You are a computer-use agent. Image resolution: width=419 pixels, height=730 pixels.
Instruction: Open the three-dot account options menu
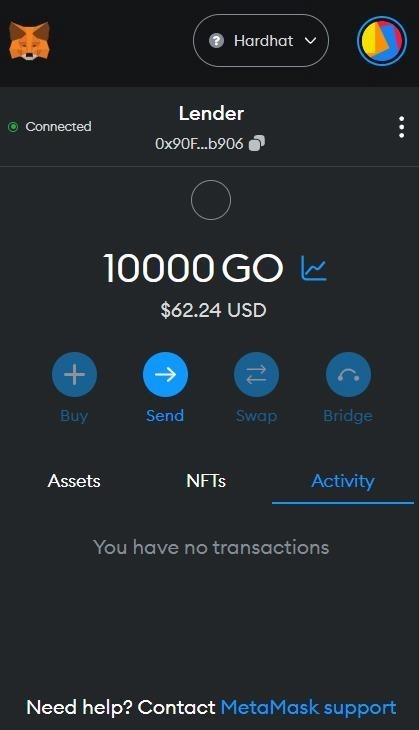(401, 127)
